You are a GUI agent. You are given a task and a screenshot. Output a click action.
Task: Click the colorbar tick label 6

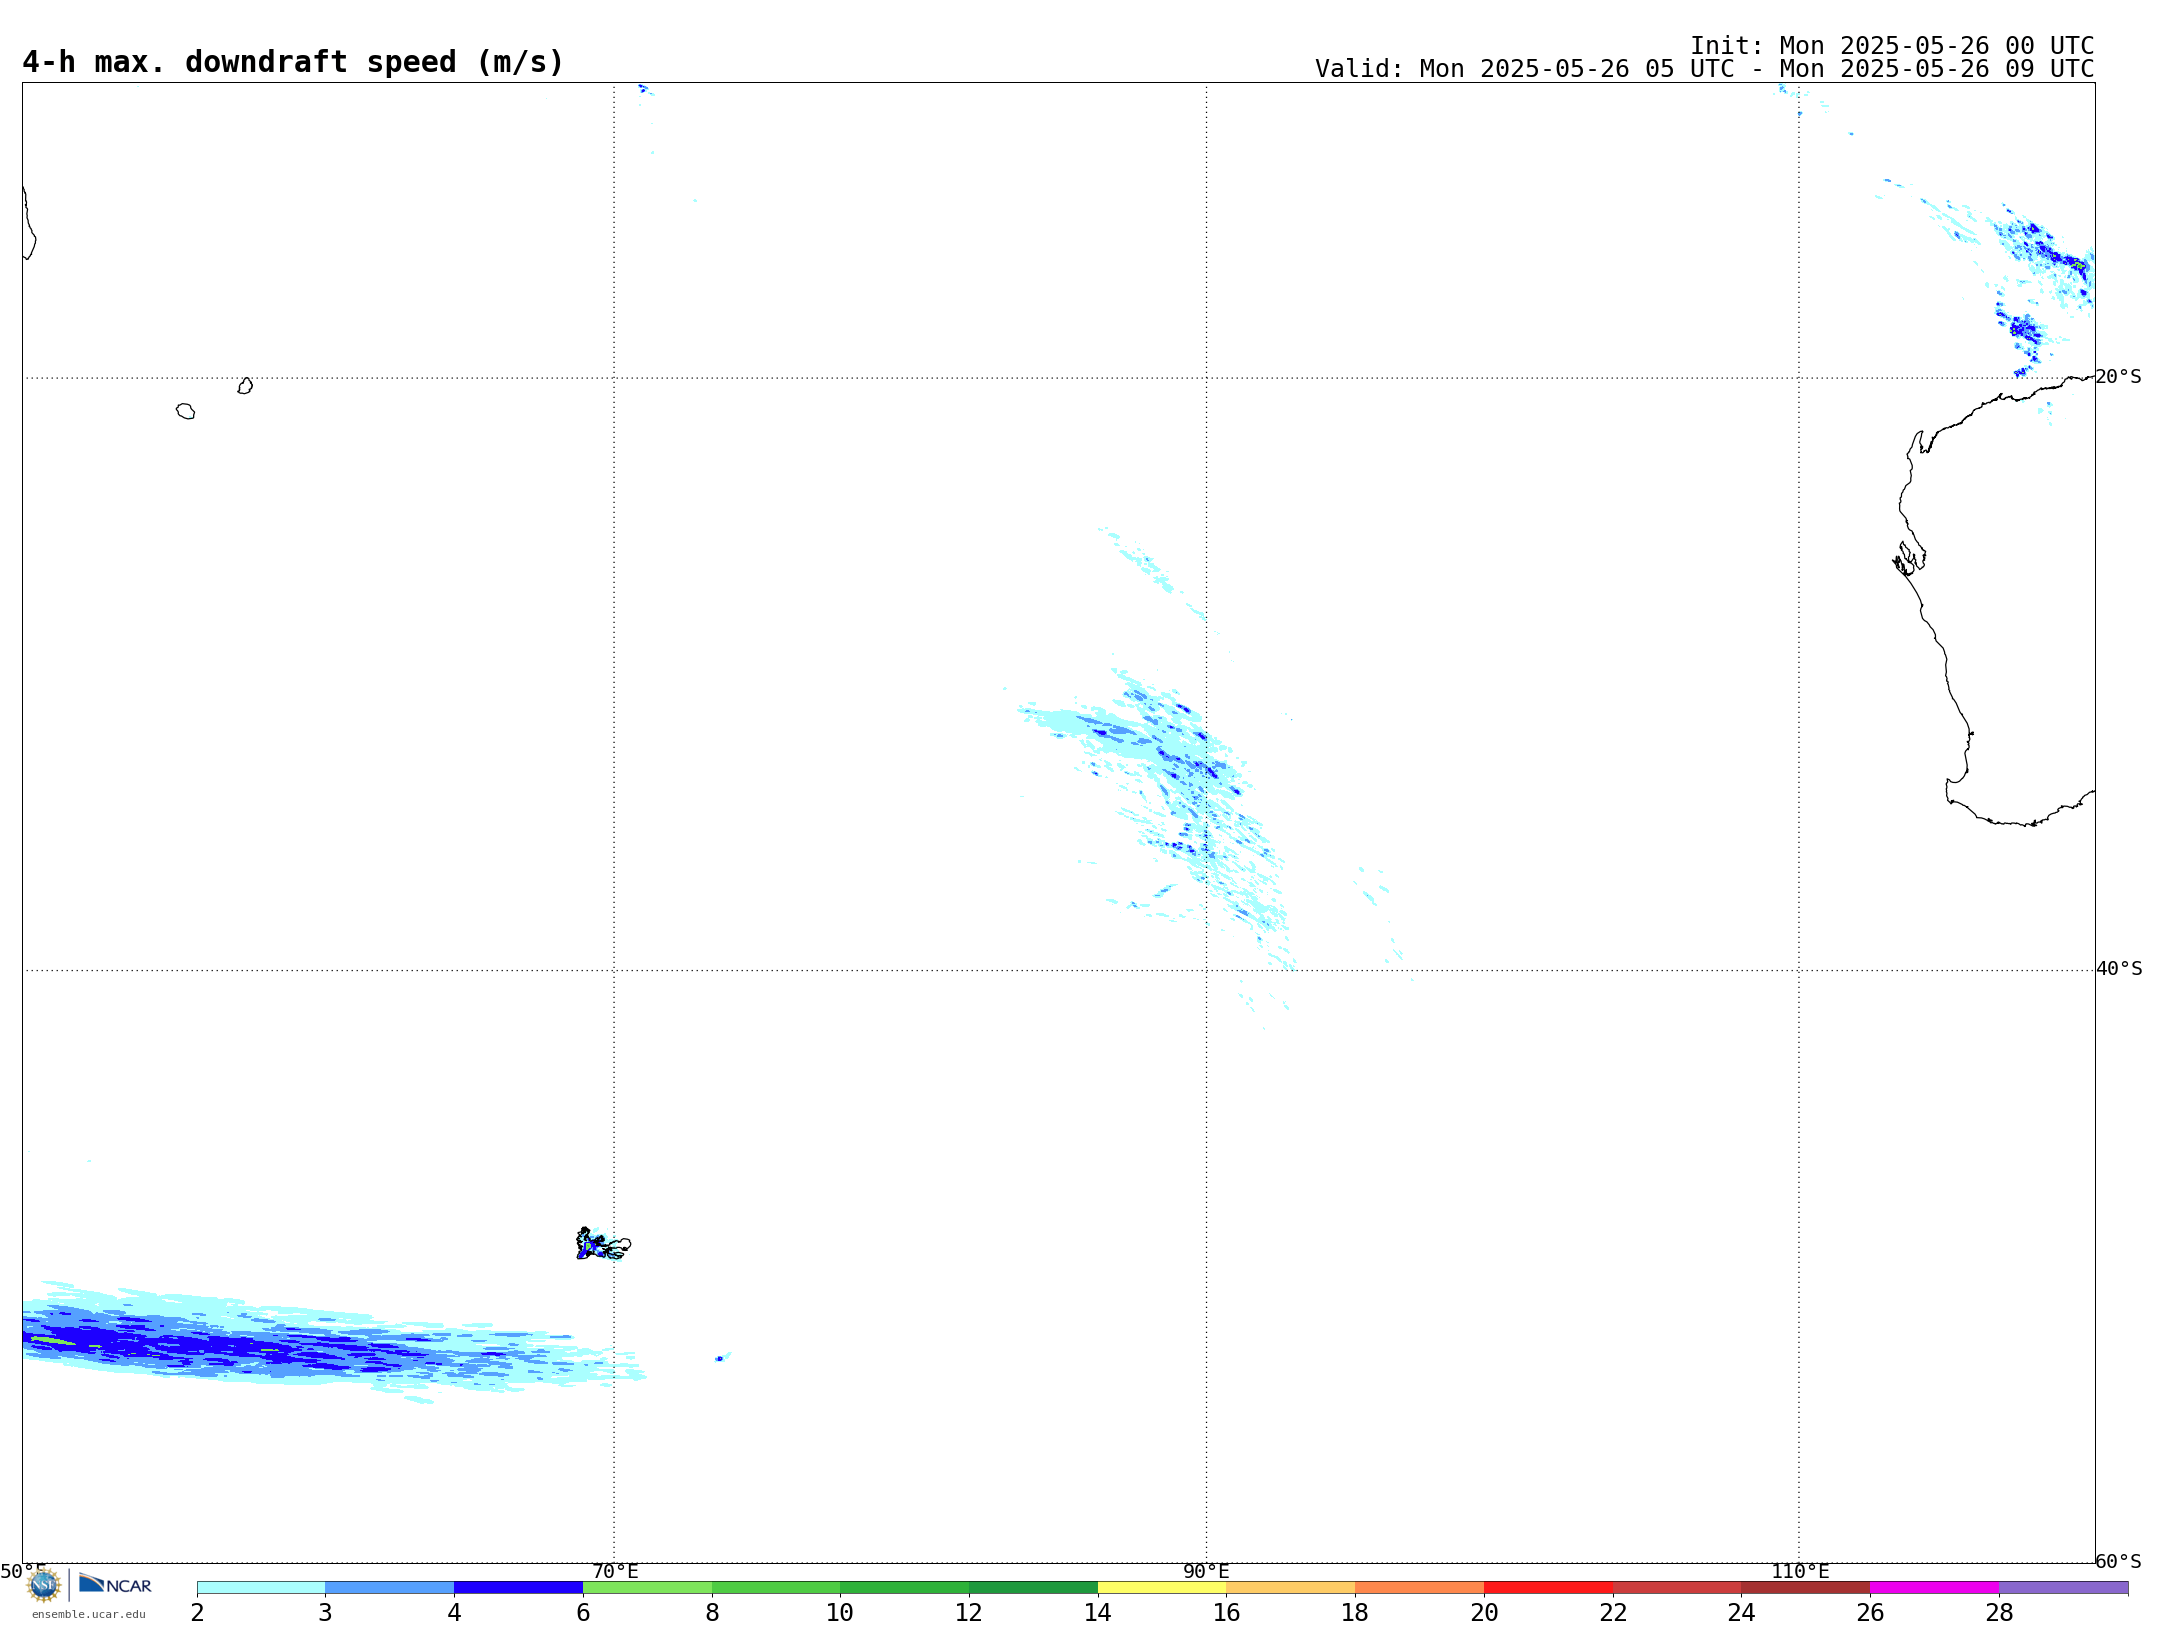point(583,1612)
